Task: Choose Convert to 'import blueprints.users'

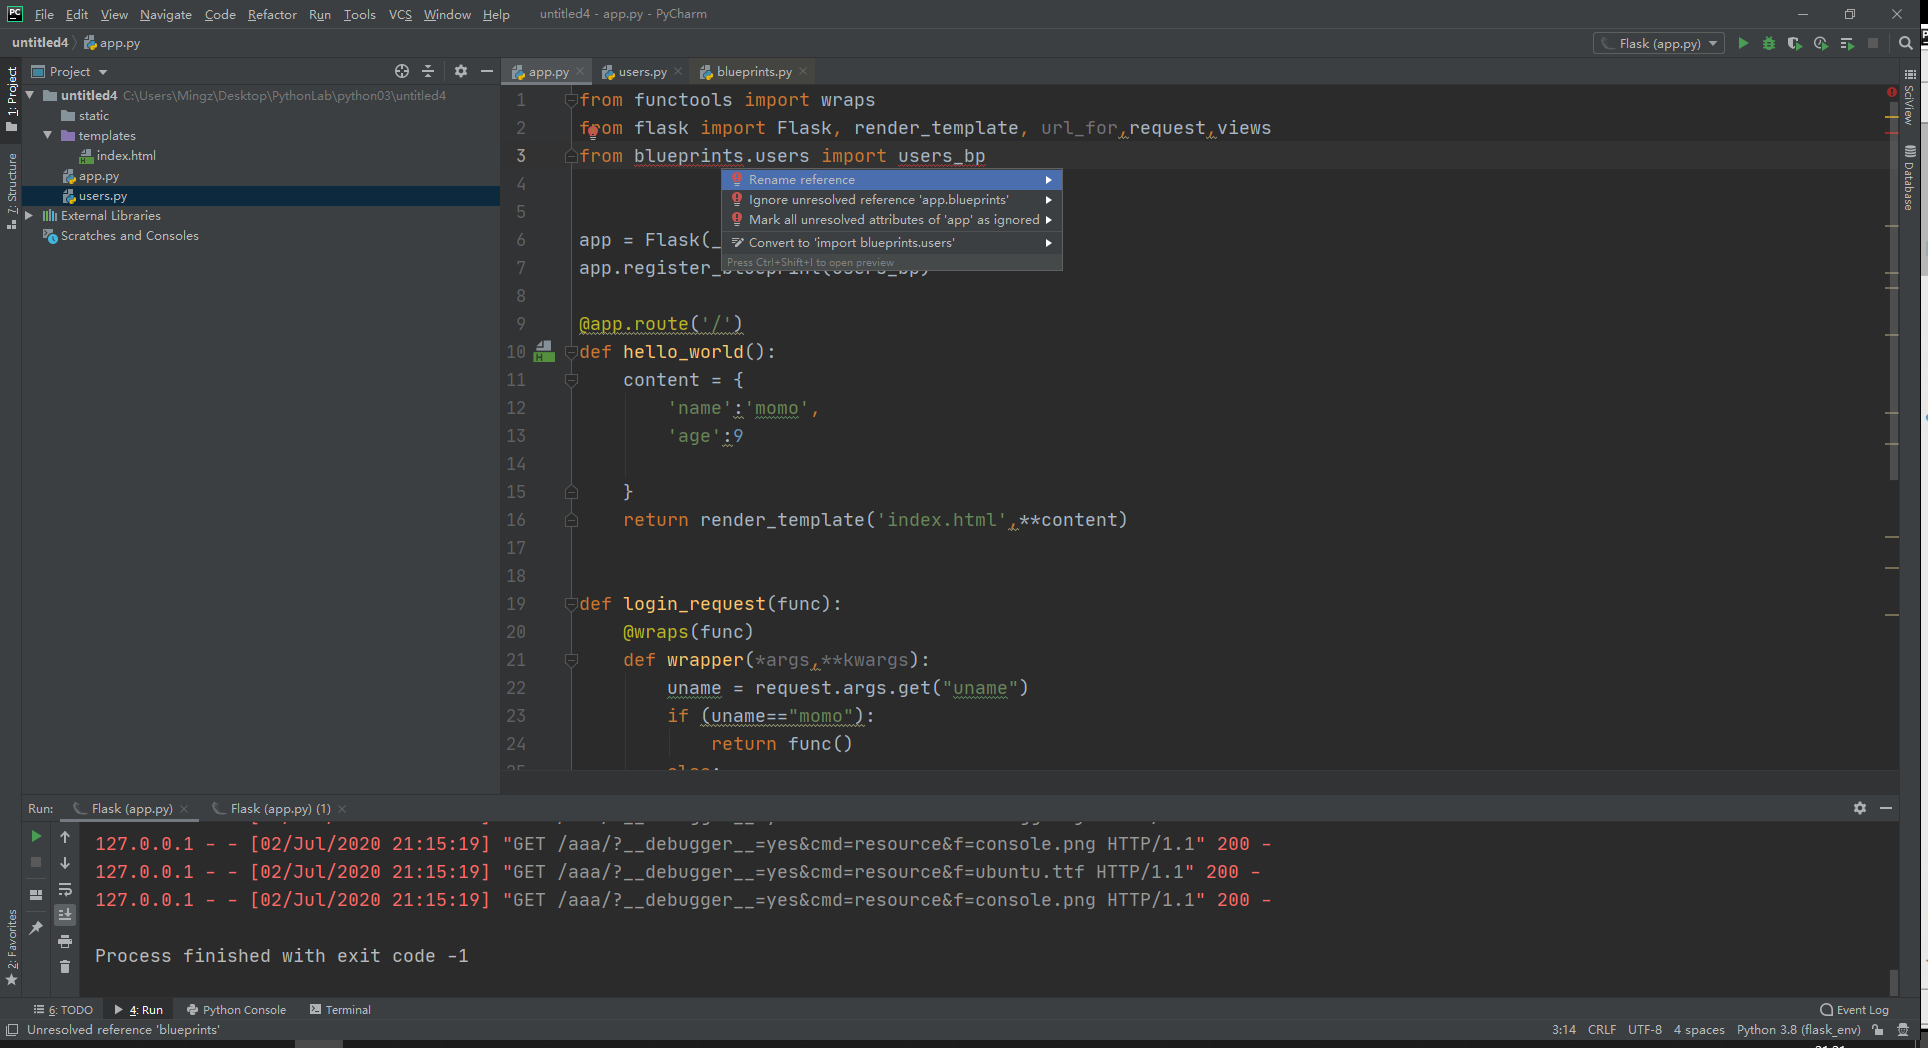Action: (891, 243)
